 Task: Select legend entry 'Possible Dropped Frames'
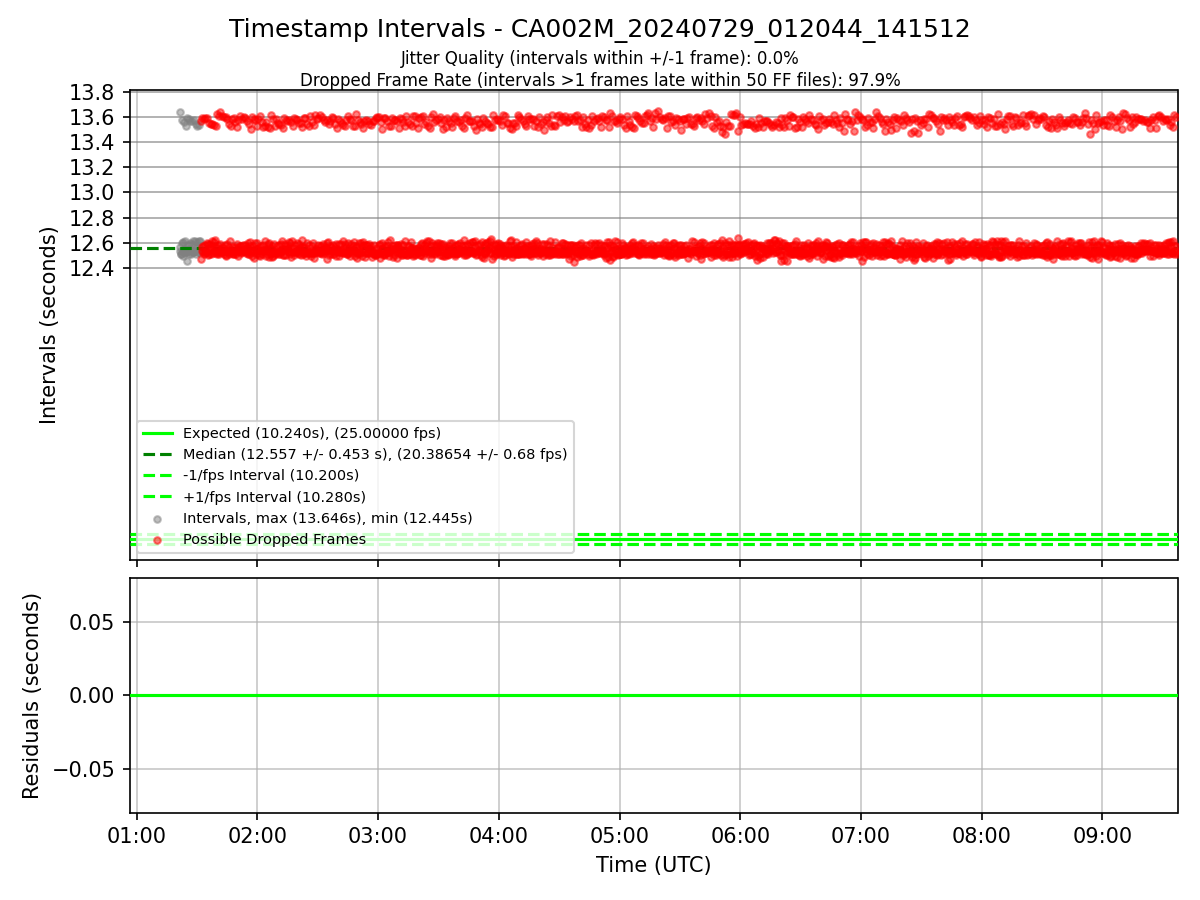coord(274,539)
